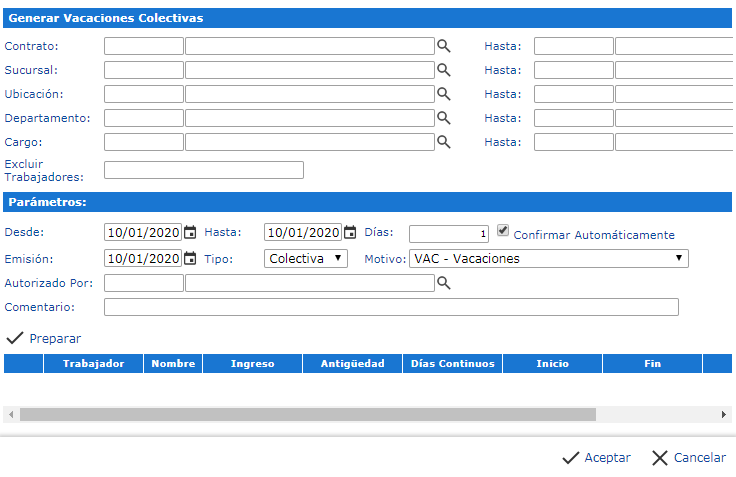
Task: Click the Trabajador column header
Action: 93,364
